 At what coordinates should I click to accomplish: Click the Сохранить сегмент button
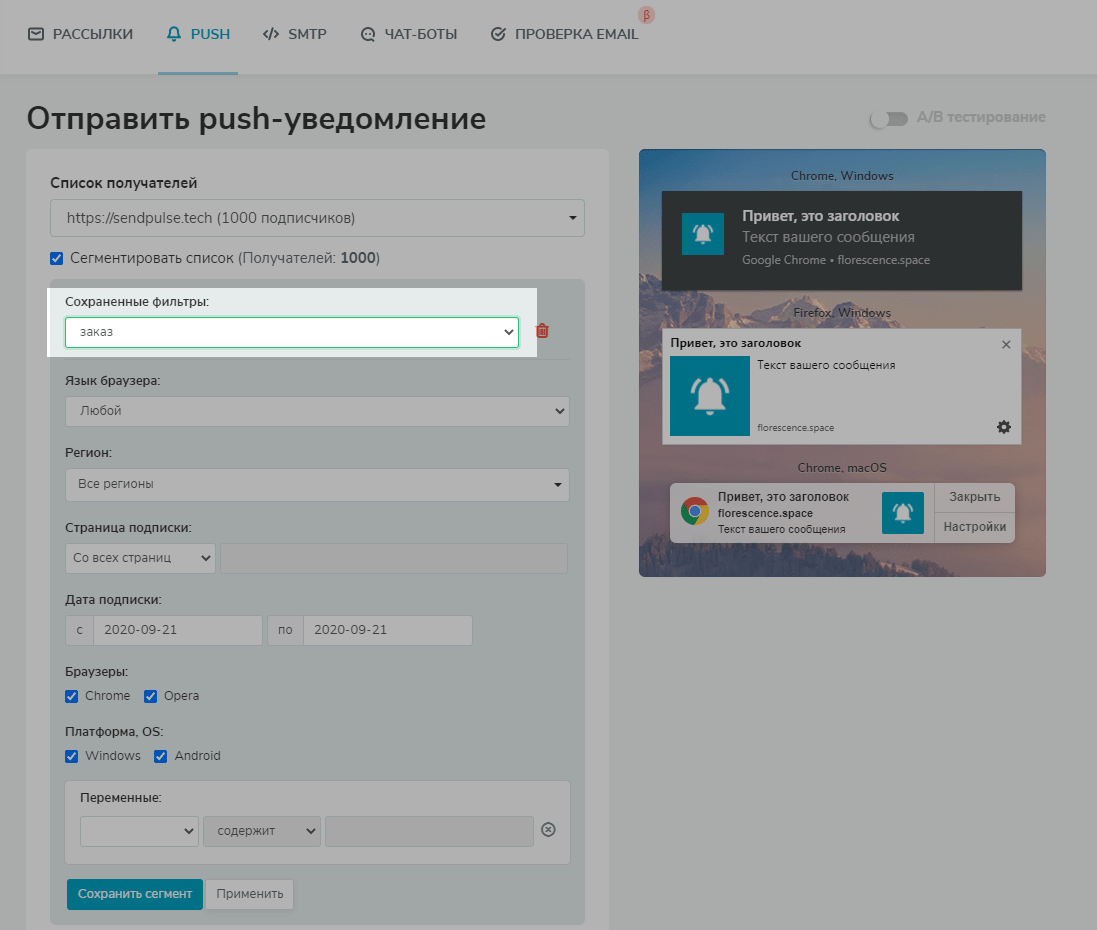[x=135, y=894]
